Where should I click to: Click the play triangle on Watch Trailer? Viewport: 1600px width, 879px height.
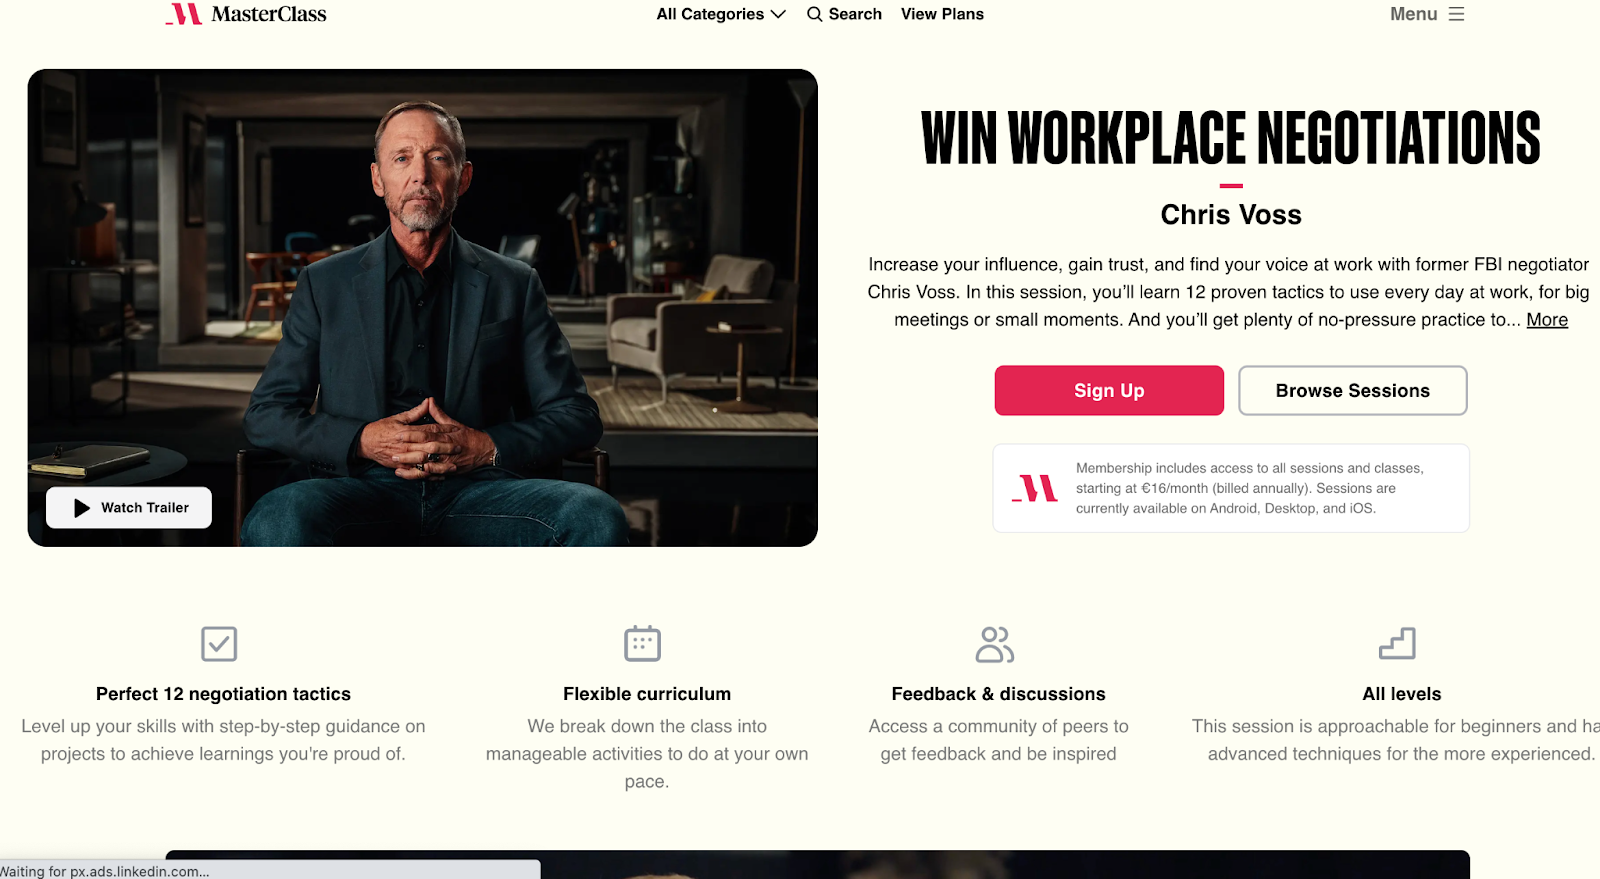pyautogui.click(x=82, y=508)
